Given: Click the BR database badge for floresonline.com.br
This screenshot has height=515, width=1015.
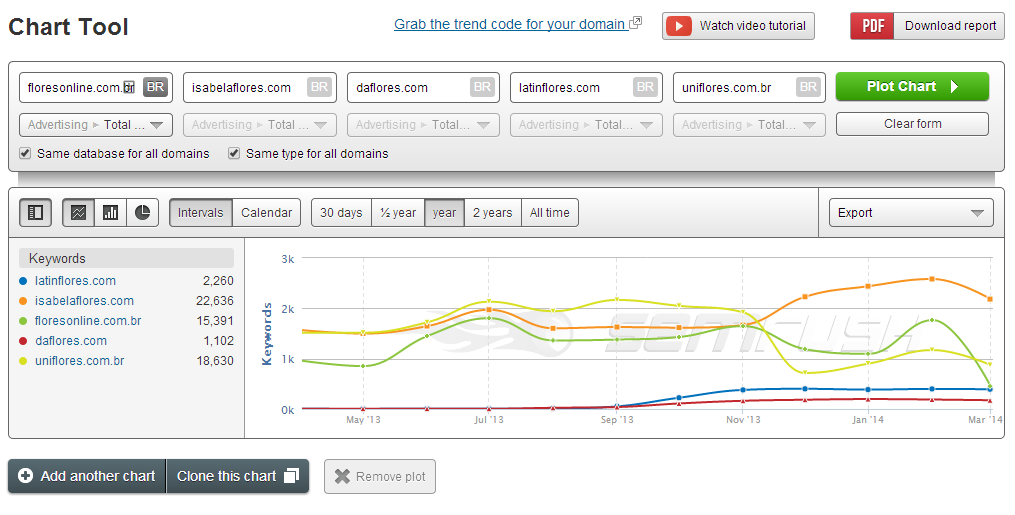Looking at the screenshot, I should click(x=155, y=88).
